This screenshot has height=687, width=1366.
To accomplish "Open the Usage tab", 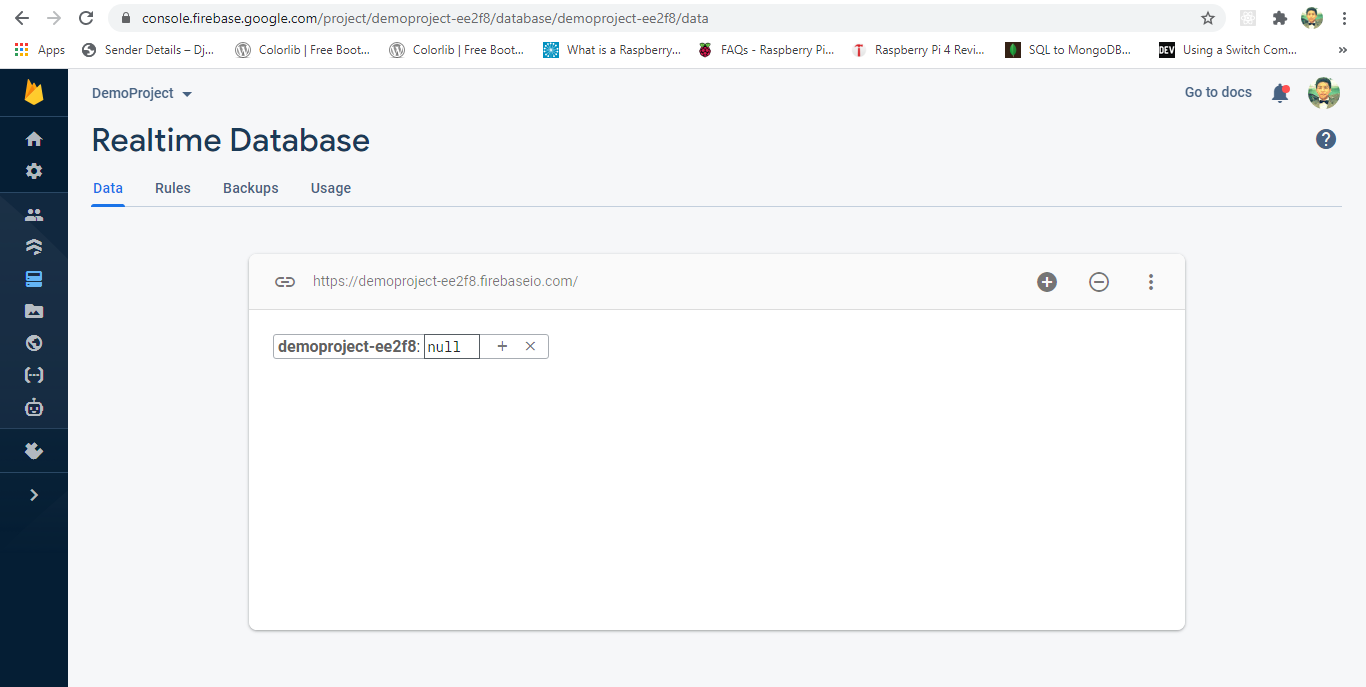I will tap(330, 188).
